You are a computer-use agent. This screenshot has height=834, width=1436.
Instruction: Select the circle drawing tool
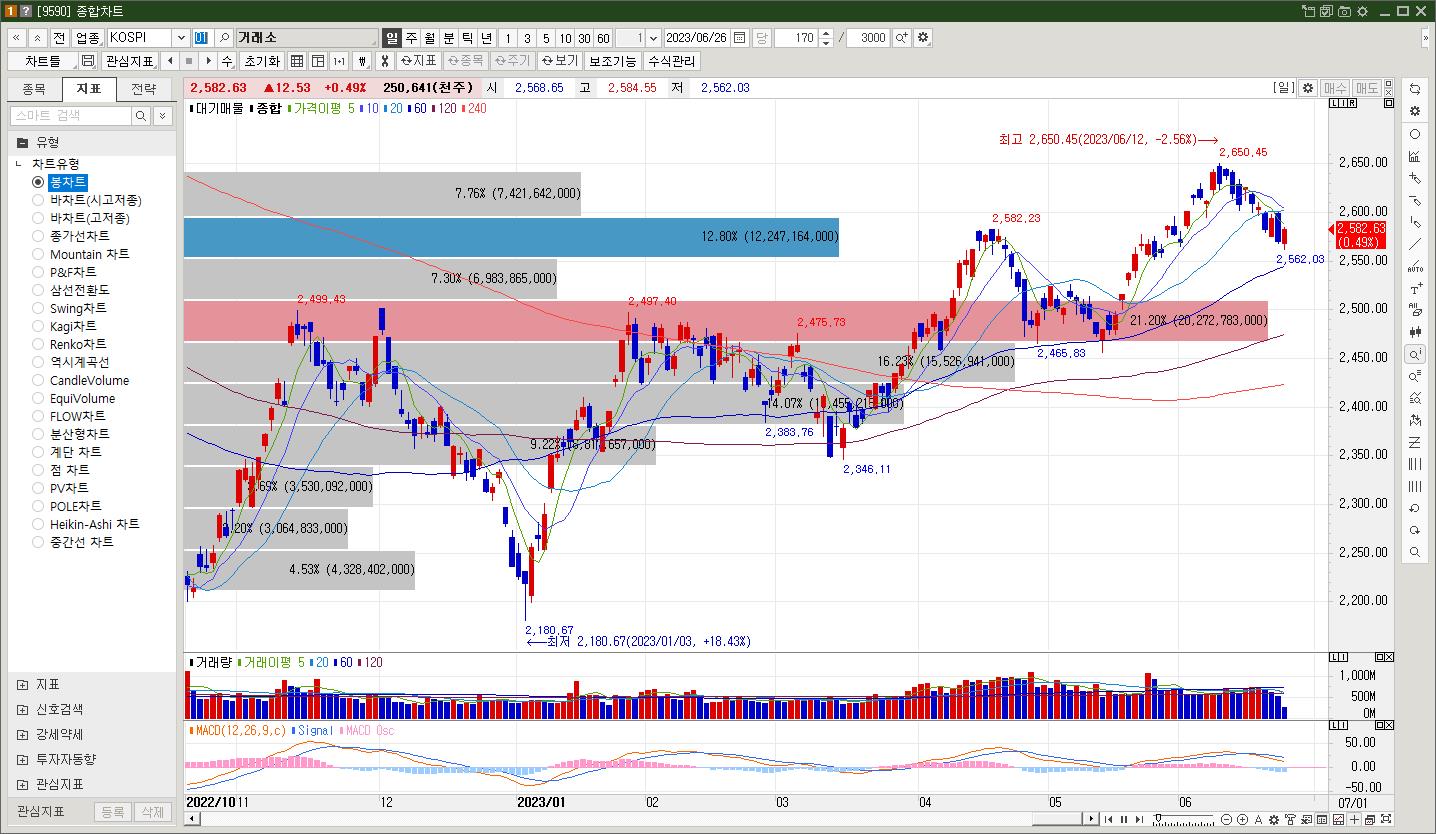(x=1414, y=134)
